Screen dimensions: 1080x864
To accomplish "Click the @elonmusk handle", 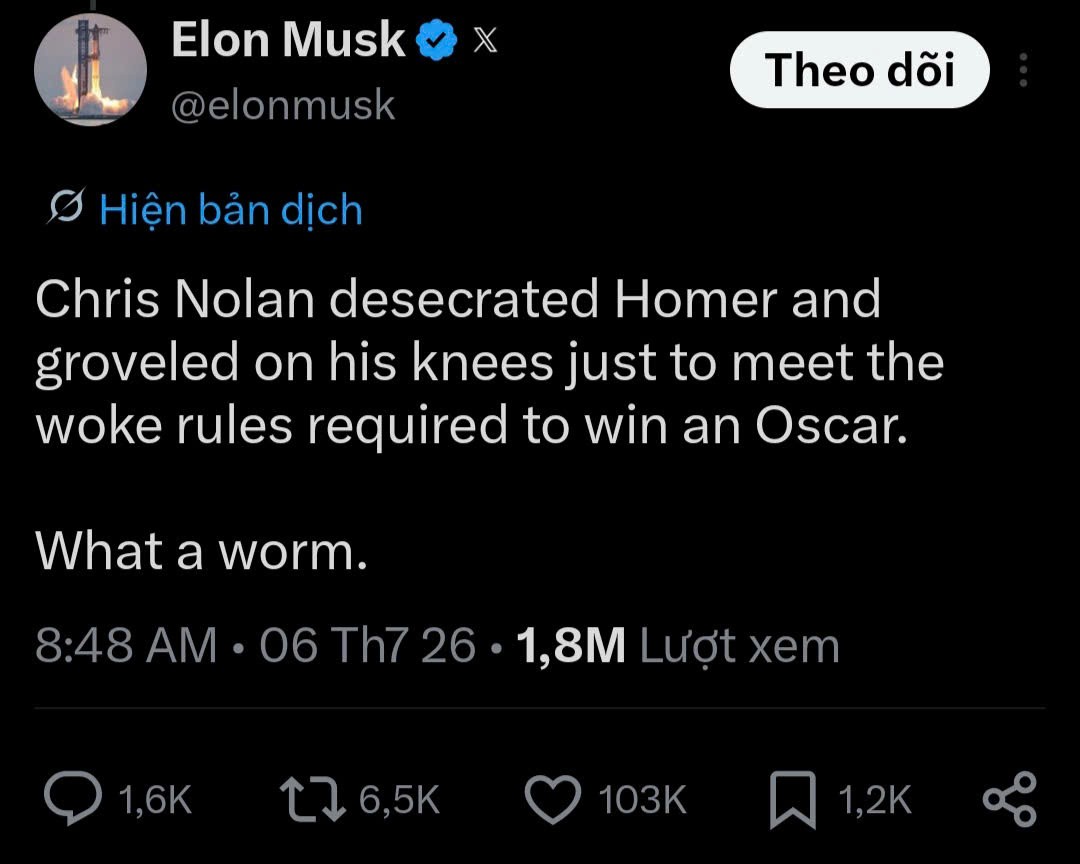I will pyautogui.click(x=283, y=105).
